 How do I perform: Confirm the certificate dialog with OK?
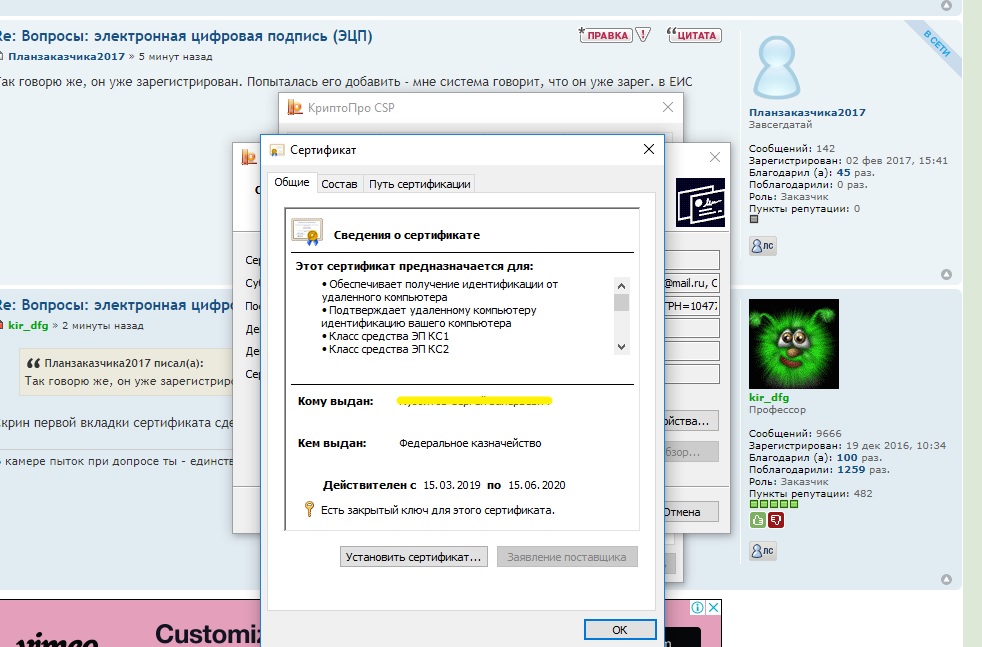619,630
